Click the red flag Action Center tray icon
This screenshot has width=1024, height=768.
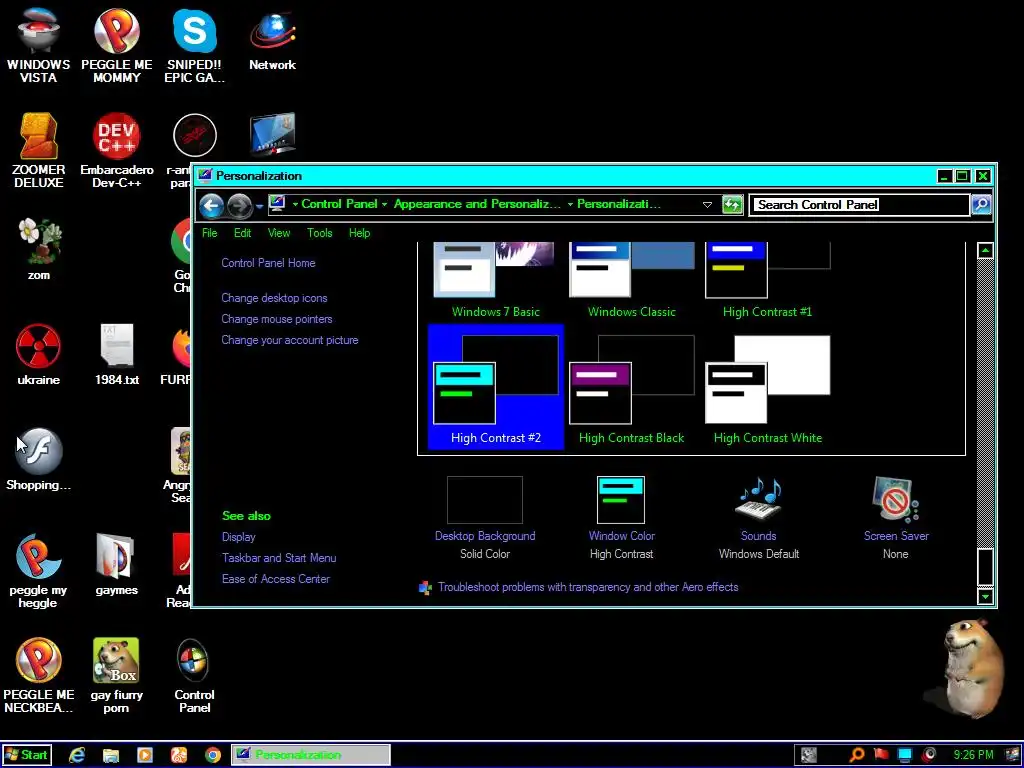click(881, 755)
